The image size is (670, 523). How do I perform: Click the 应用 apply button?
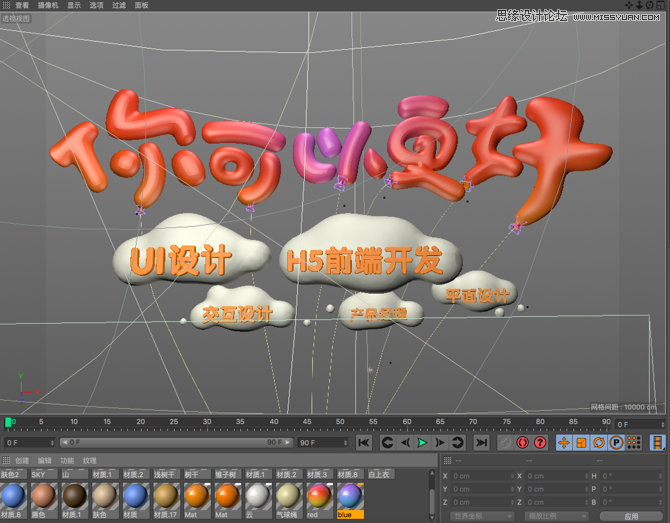tap(632, 516)
